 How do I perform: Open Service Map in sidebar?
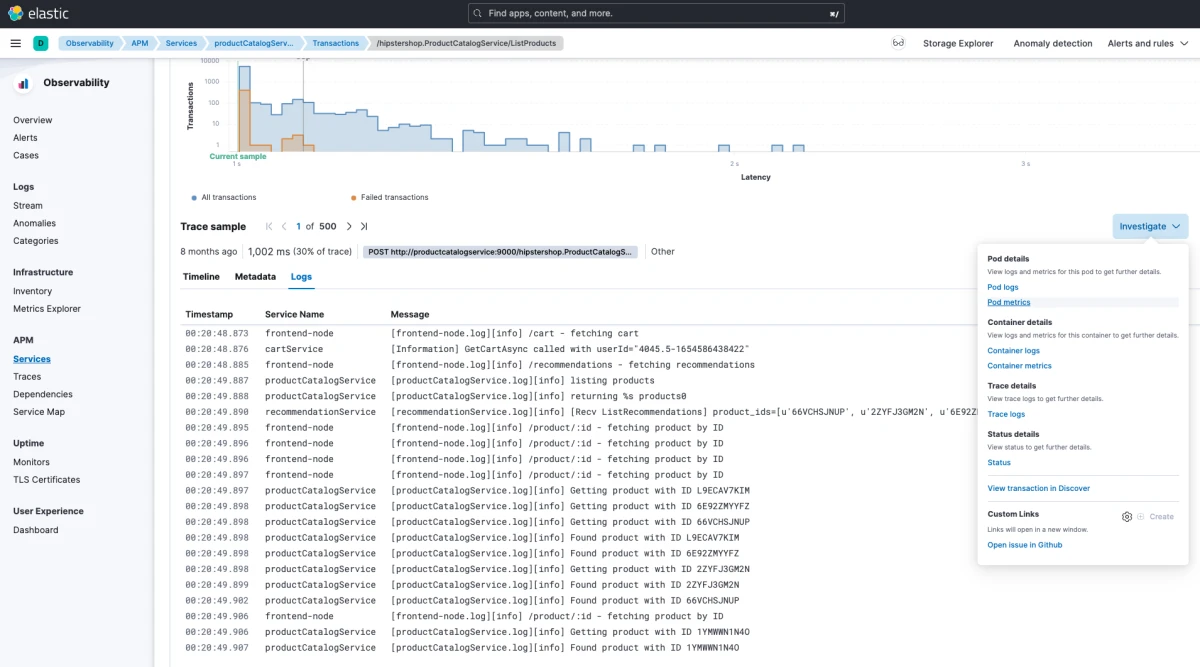click(x=39, y=412)
